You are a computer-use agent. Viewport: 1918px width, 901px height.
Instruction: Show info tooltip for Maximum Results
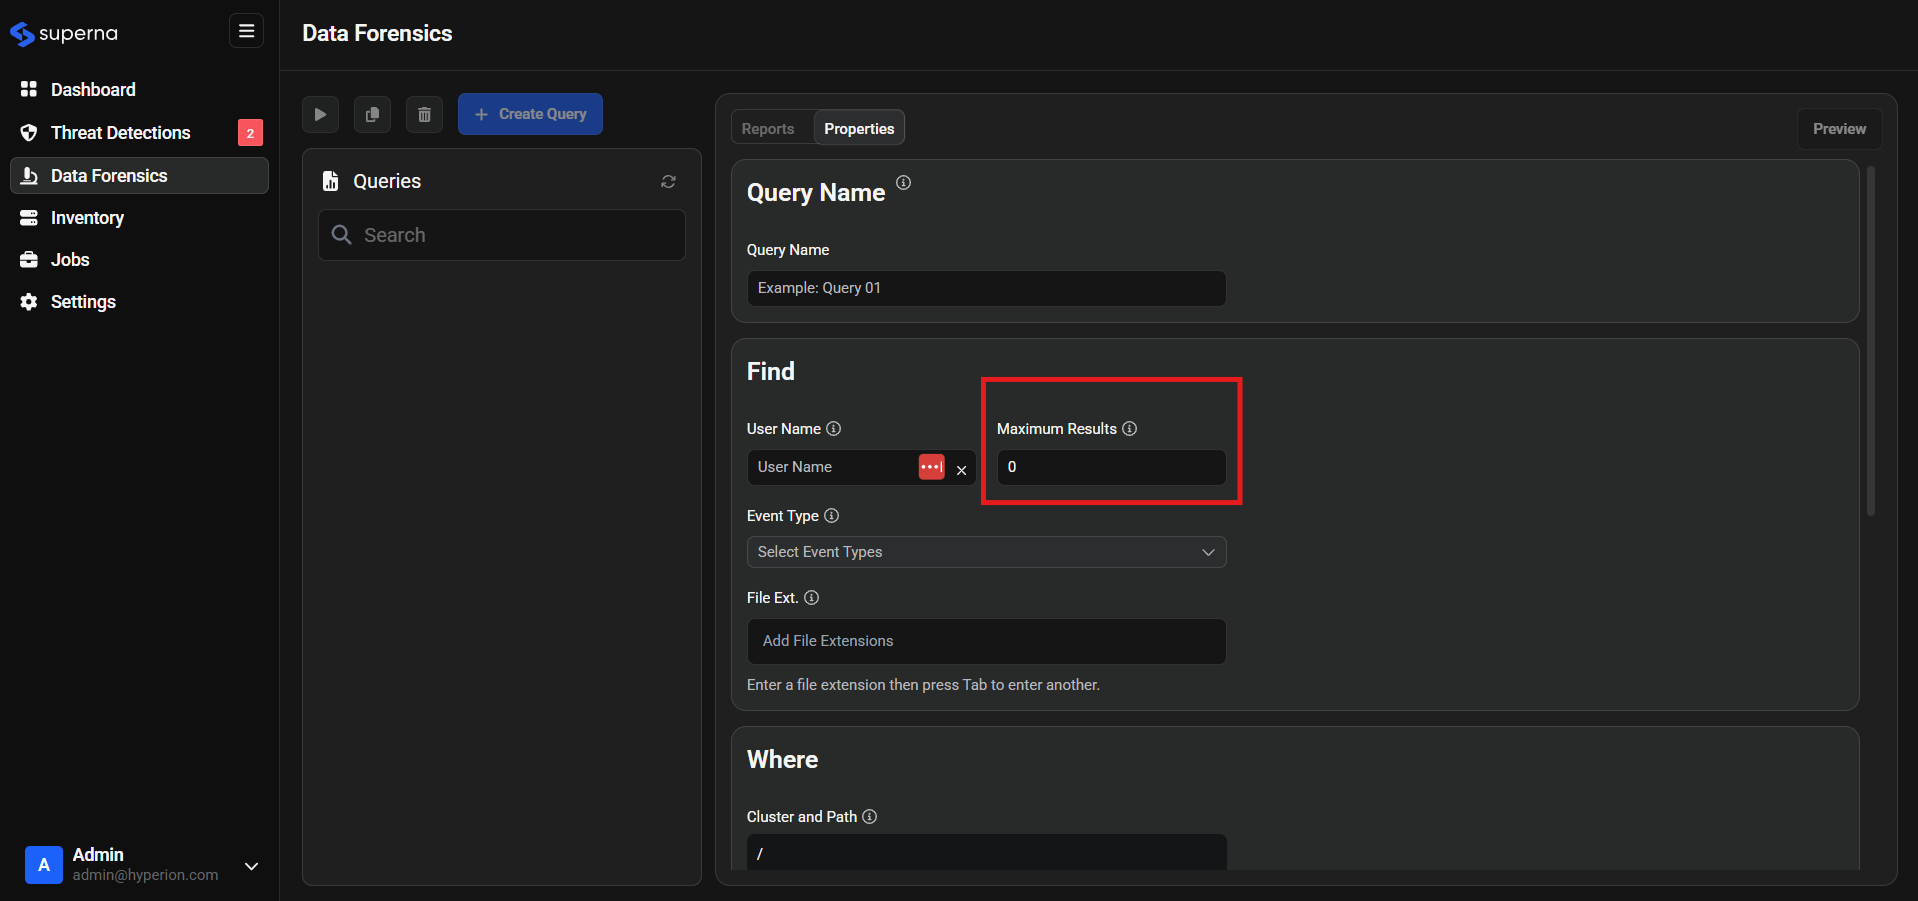(x=1129, y=429)
